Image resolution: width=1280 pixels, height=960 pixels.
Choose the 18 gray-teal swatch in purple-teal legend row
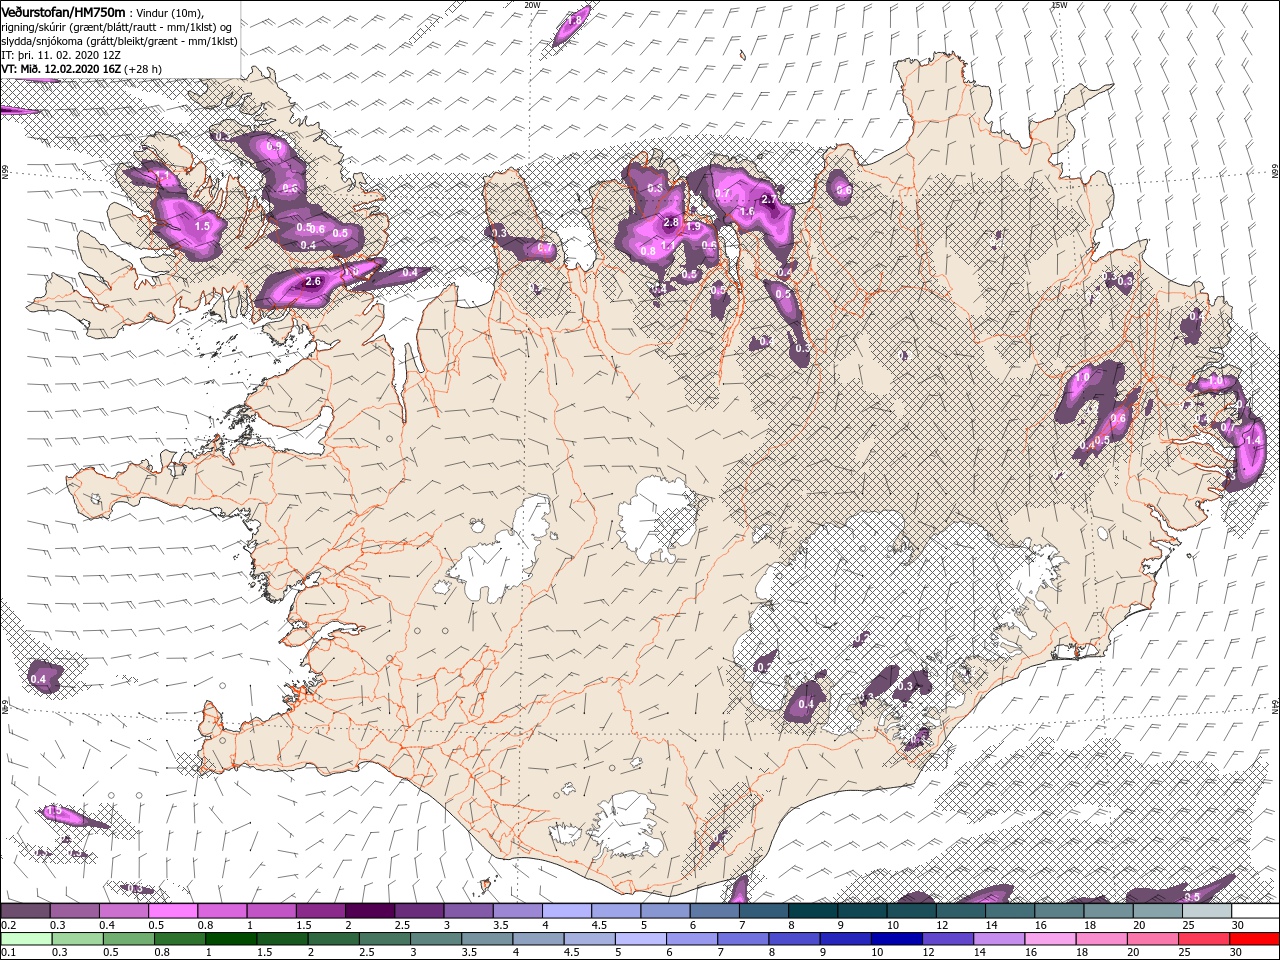pos(1107,911)
